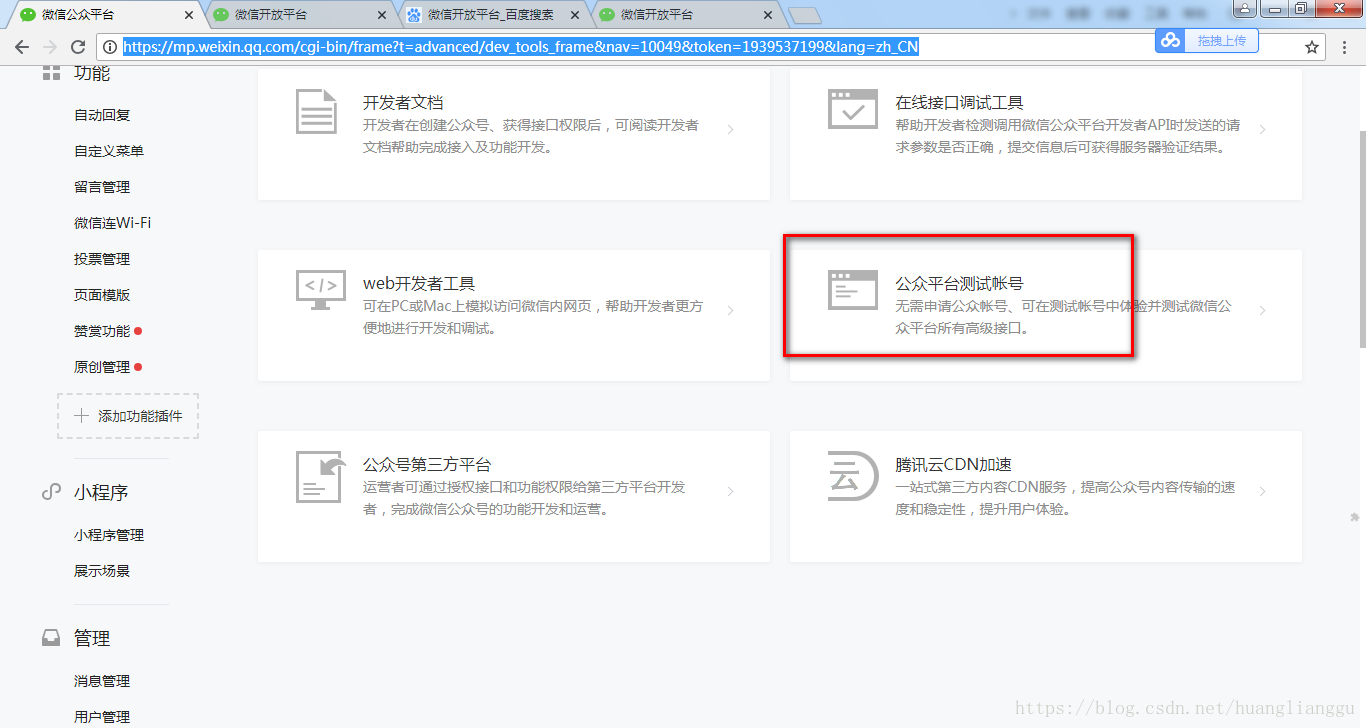Image resolution: width=1366 pixels, height=728 pixels.
Task: Click the site information icon in address bar
Action: (110, 47)
